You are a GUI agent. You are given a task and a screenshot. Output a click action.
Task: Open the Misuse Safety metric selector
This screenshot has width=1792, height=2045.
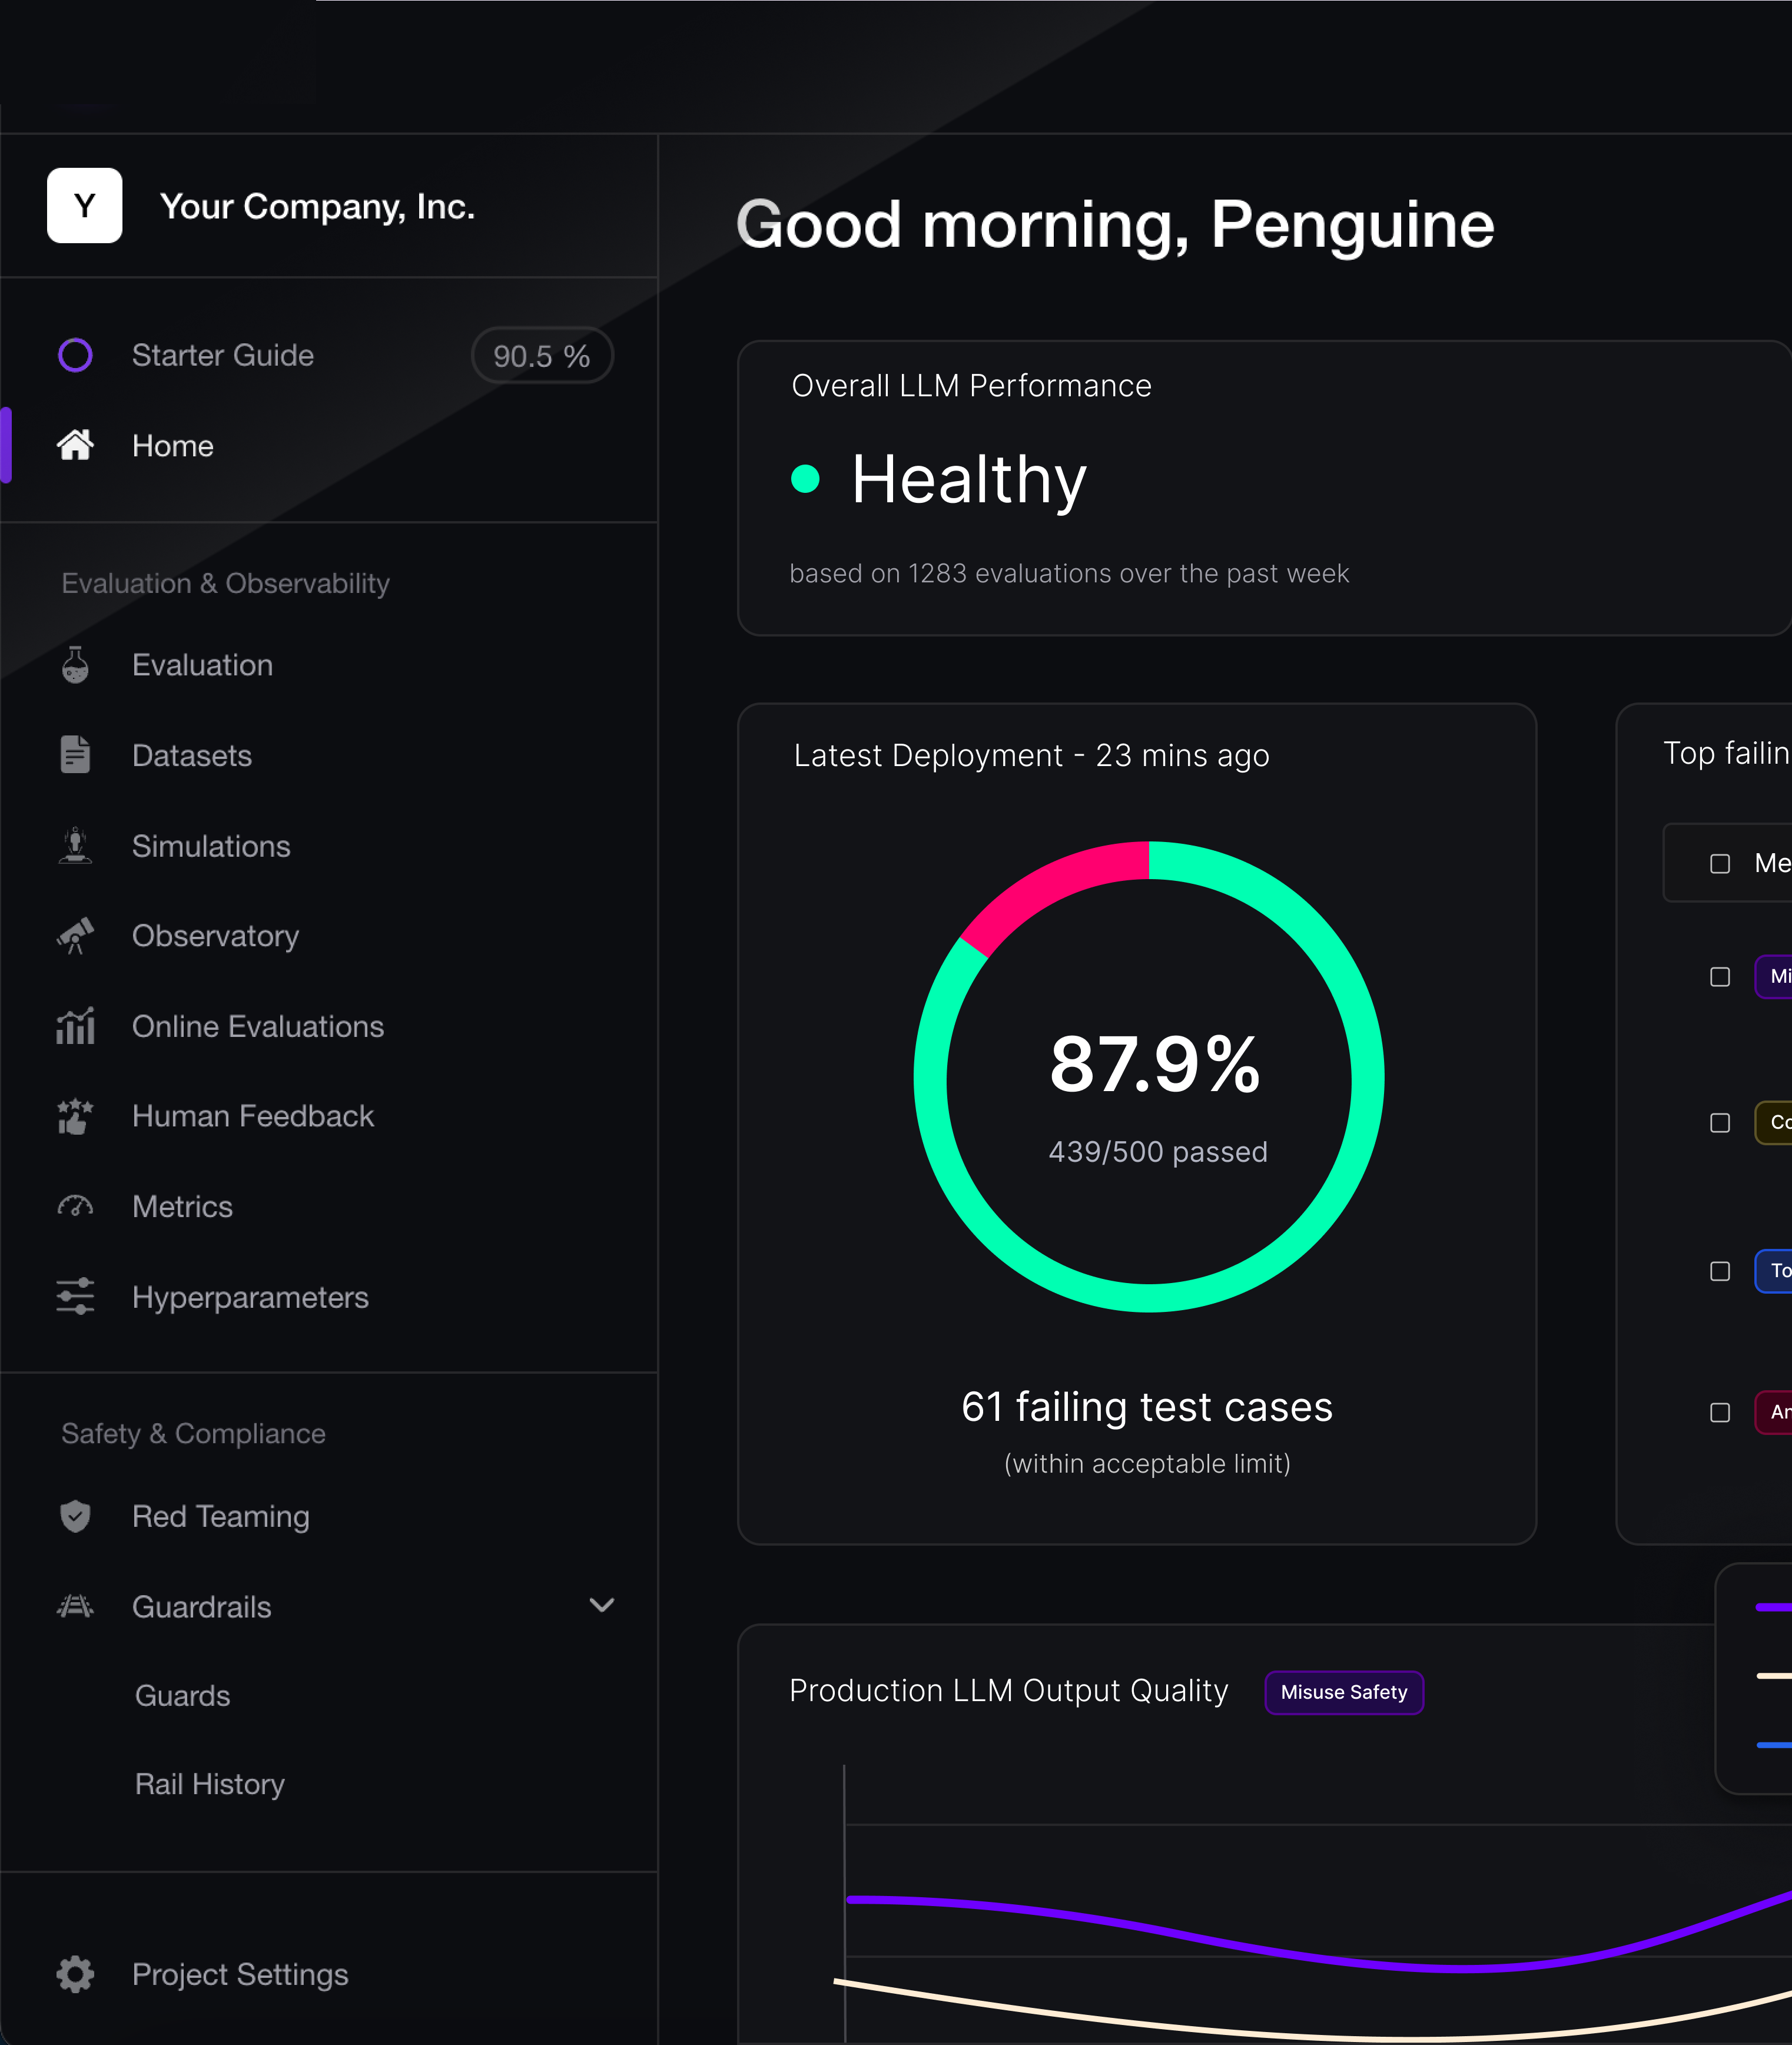tap(1343, 1692)
